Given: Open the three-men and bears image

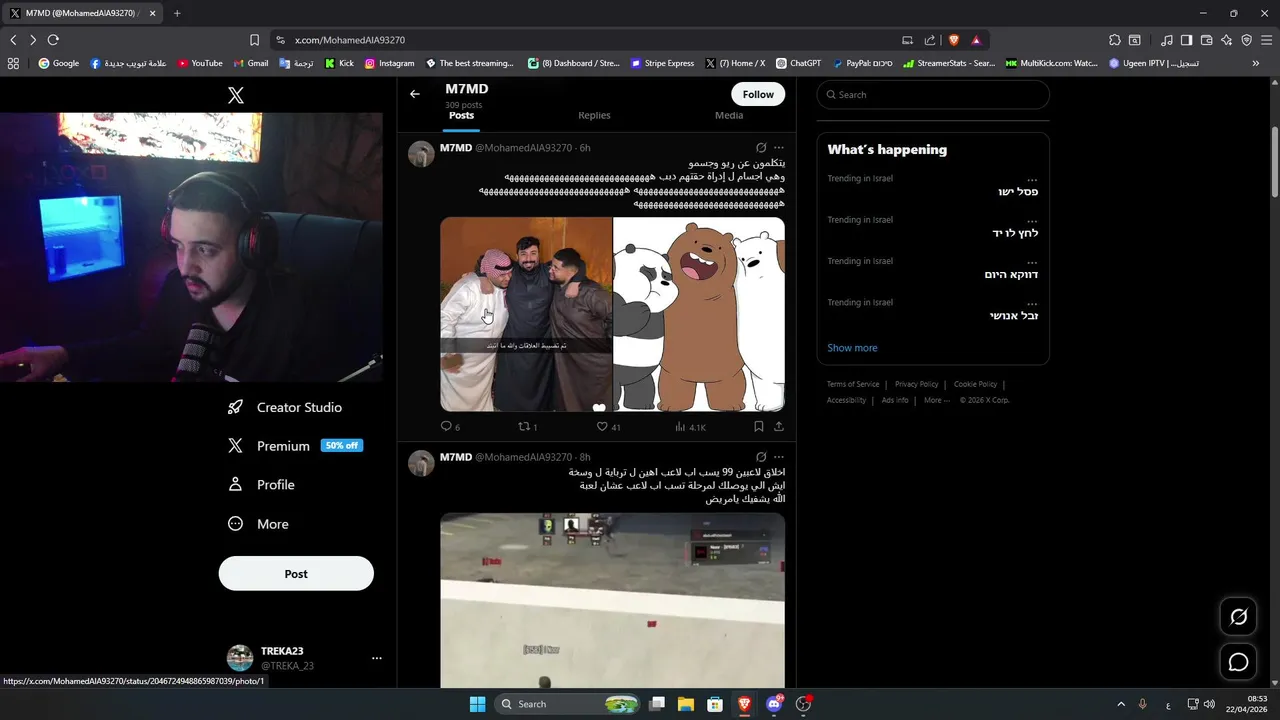Looking at the screenshot, I should pyautogui.click(x=612, y=314).
